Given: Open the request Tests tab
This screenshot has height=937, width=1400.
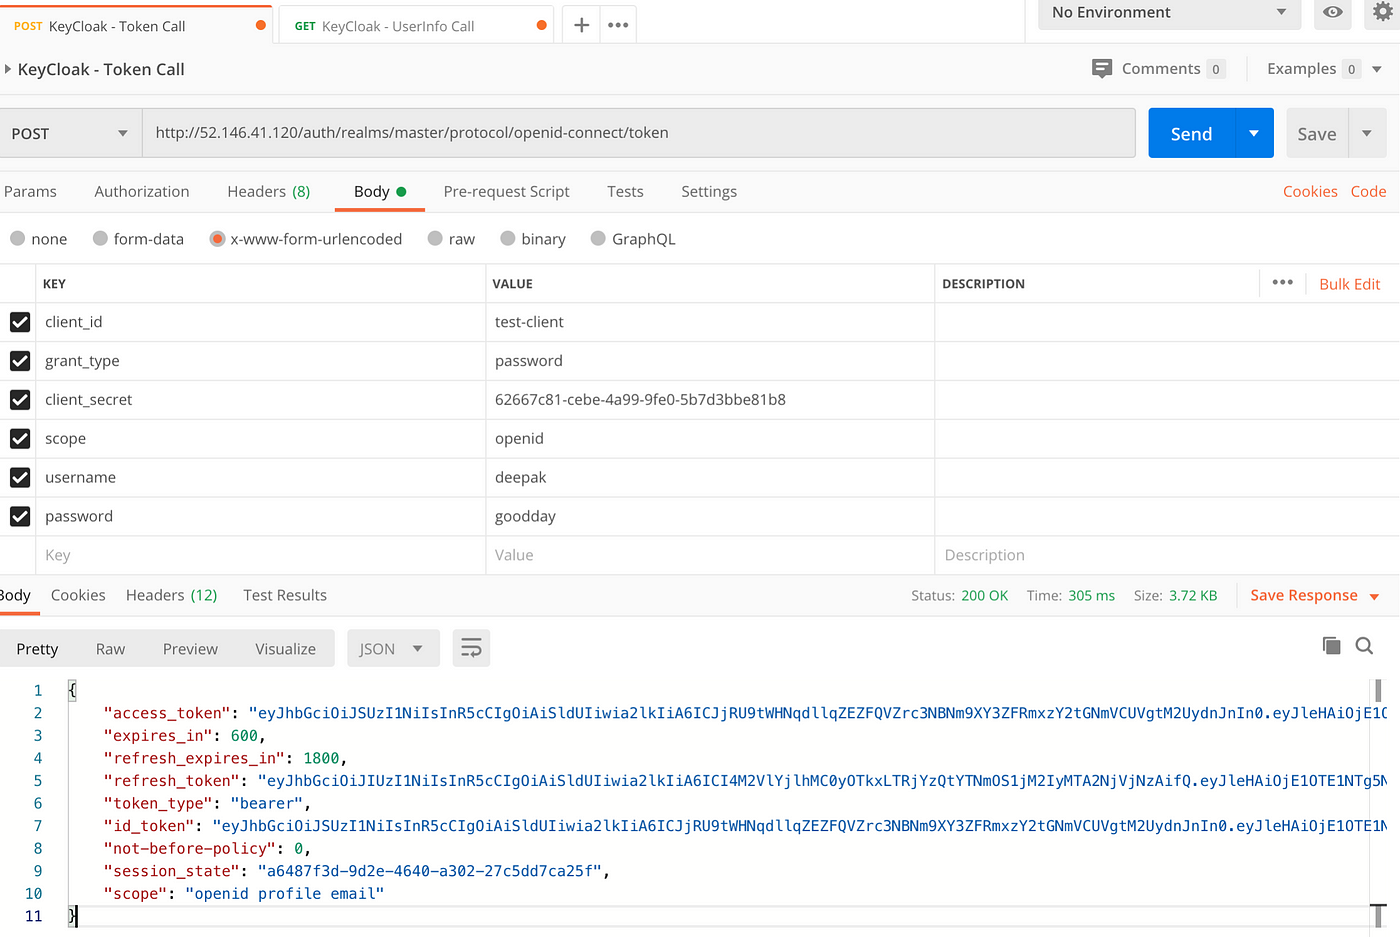Looking at the screenshot, I should tap(625, 191).
